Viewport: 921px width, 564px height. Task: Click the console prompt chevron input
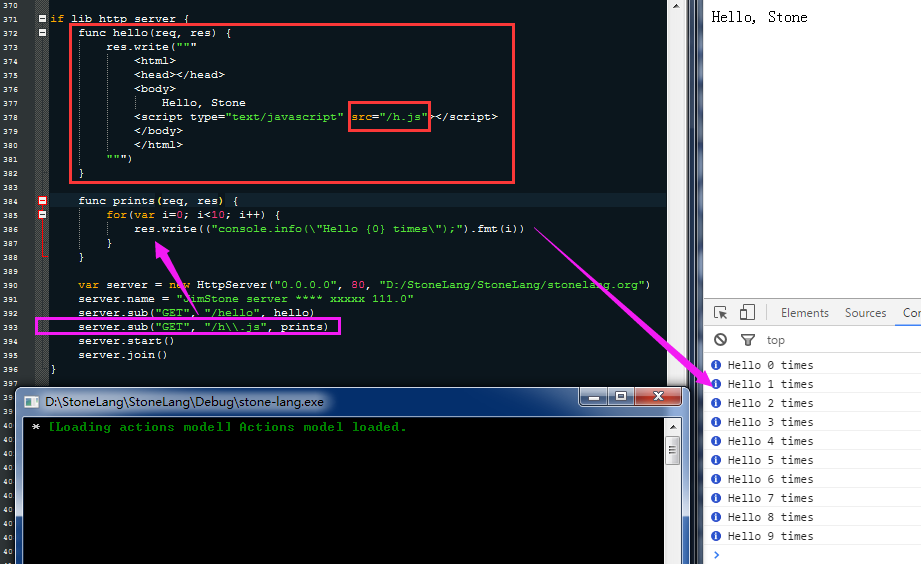(716, 555)
